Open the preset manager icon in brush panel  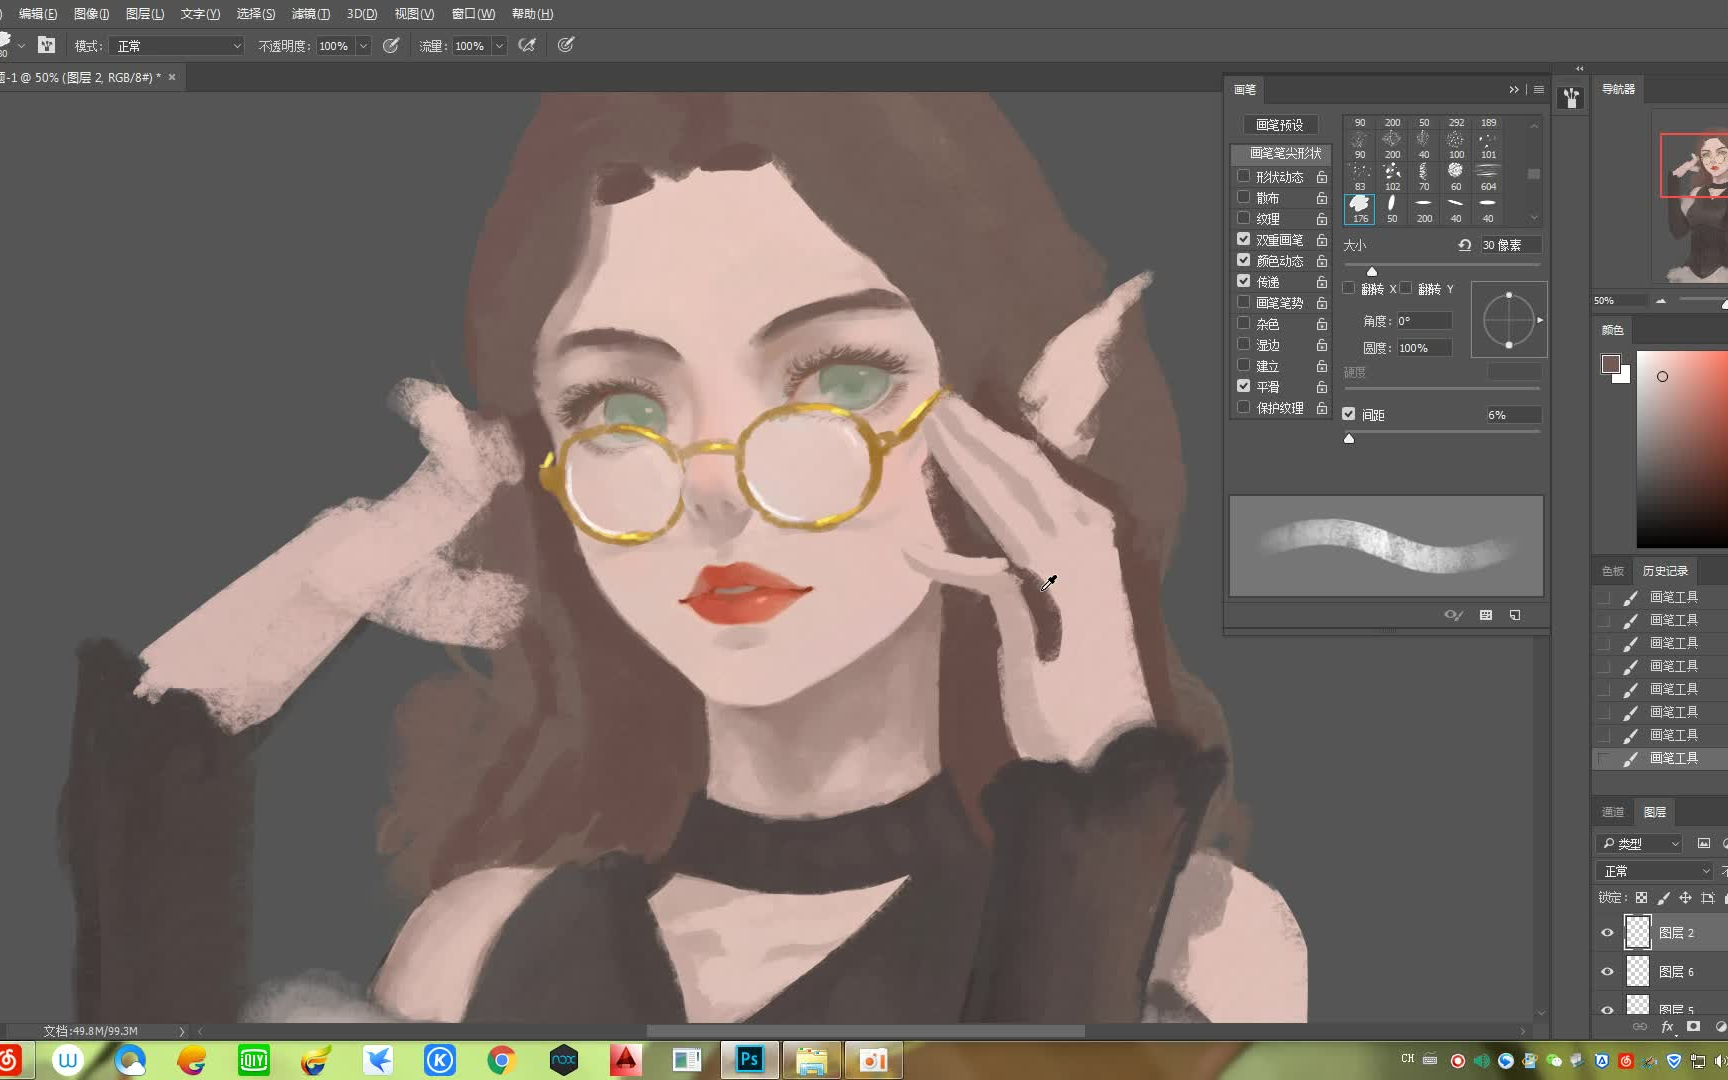1486,615
